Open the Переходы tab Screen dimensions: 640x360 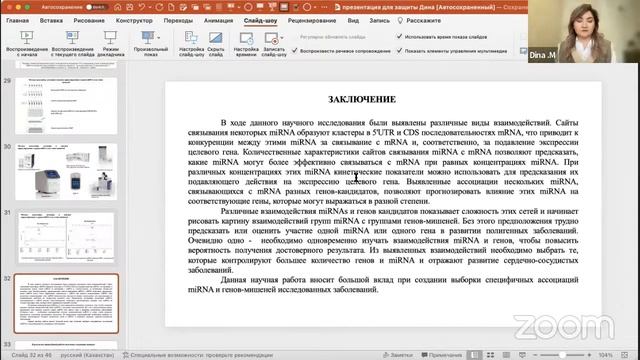pyautogui.click(x=178, y=20)
